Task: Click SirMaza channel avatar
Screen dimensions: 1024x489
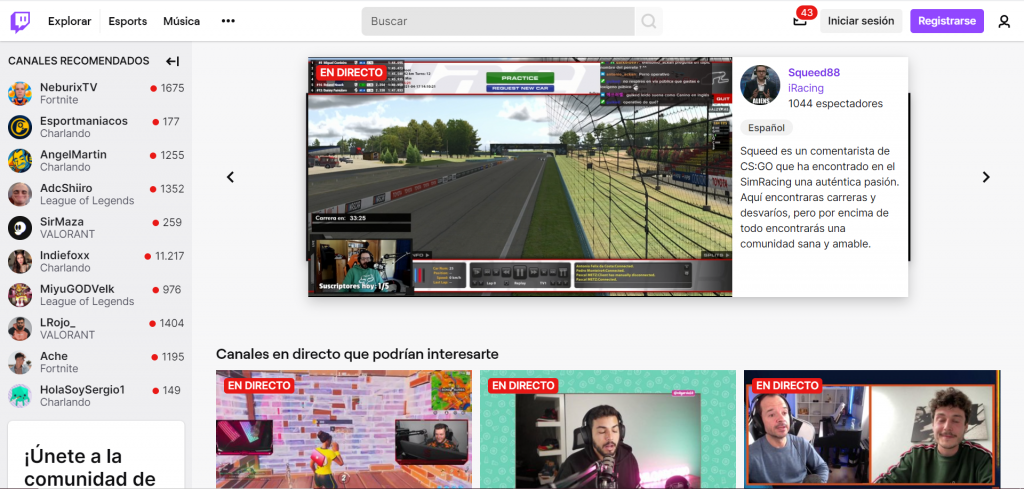Action: [x=20, y=228]
